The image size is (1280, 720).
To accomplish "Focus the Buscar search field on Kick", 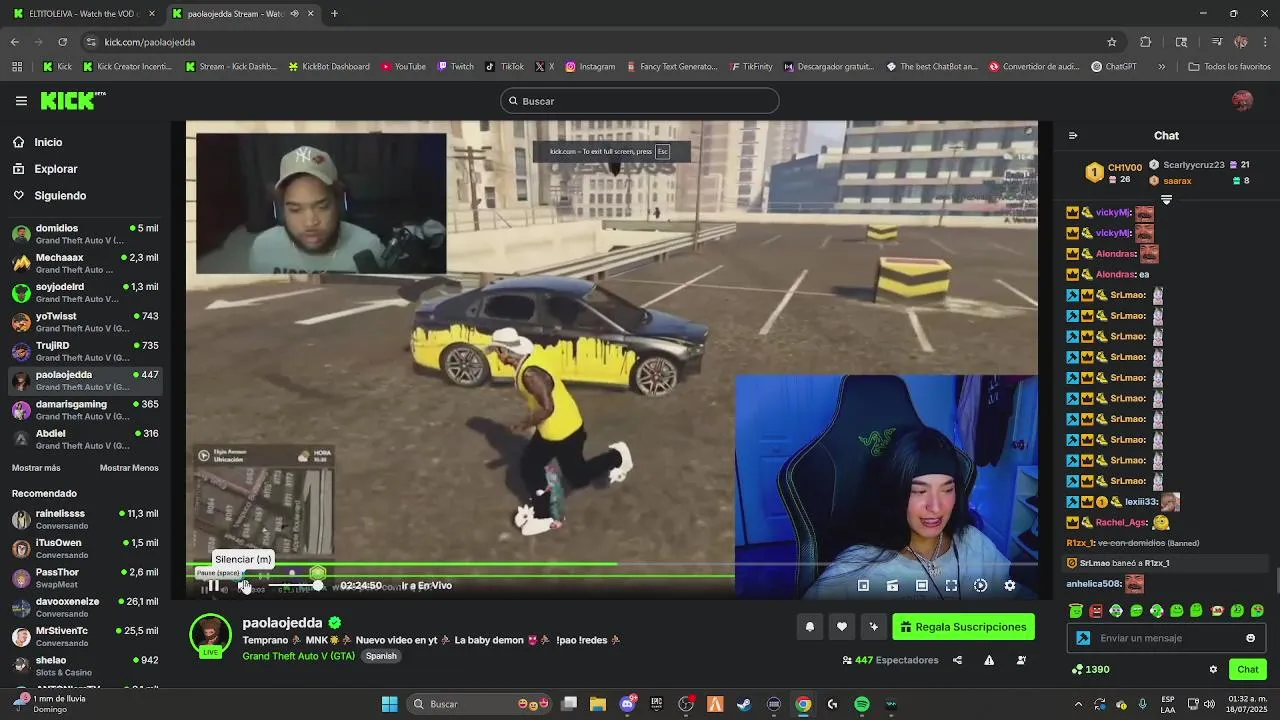I will [x=640, y=101].
